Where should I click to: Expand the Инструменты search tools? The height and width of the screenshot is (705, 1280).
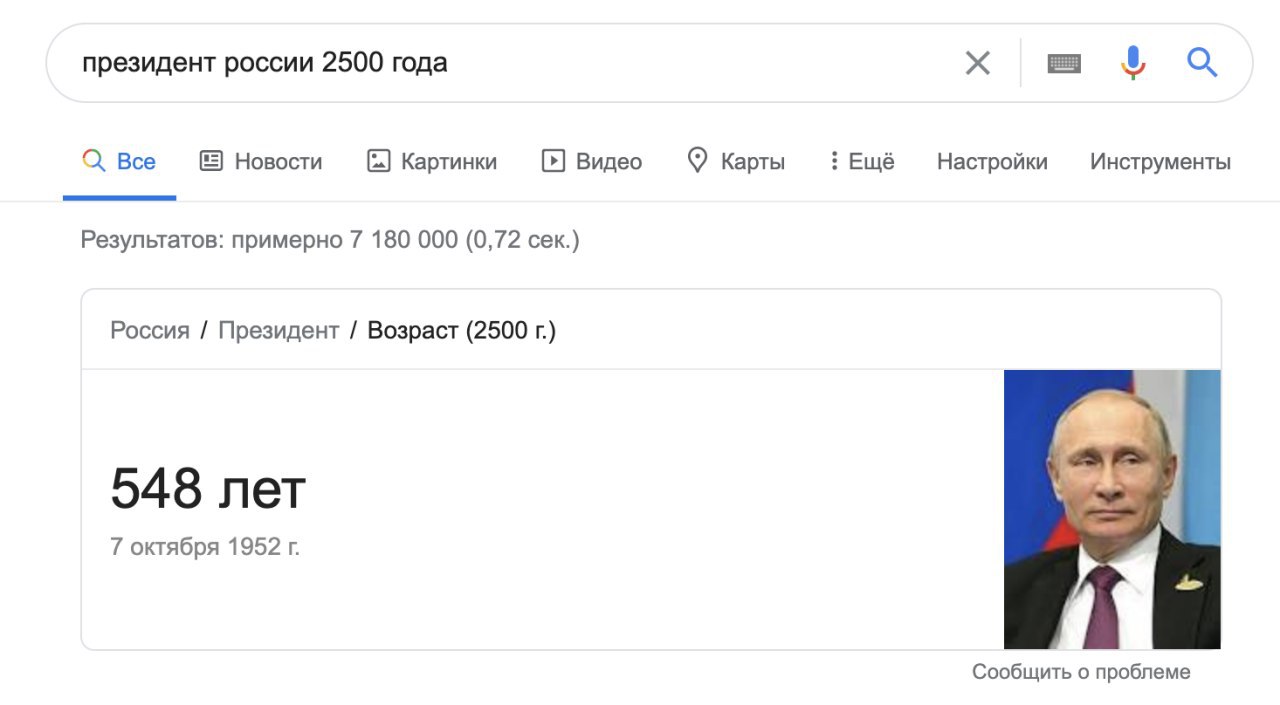click(x=1160, y=162)
